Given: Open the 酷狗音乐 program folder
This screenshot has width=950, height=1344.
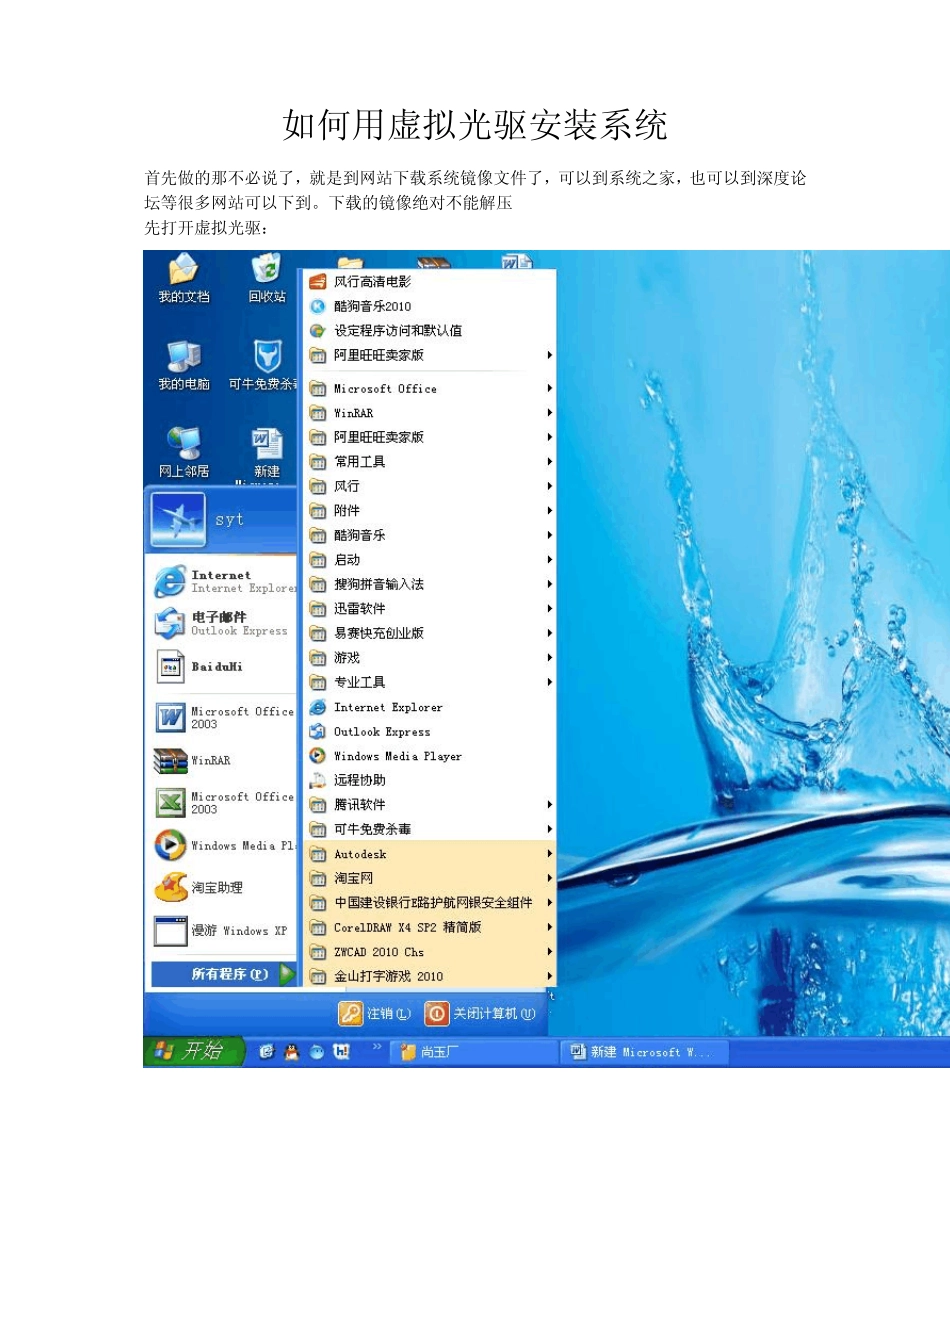Looking at the screenshot, I should [430, 536].
